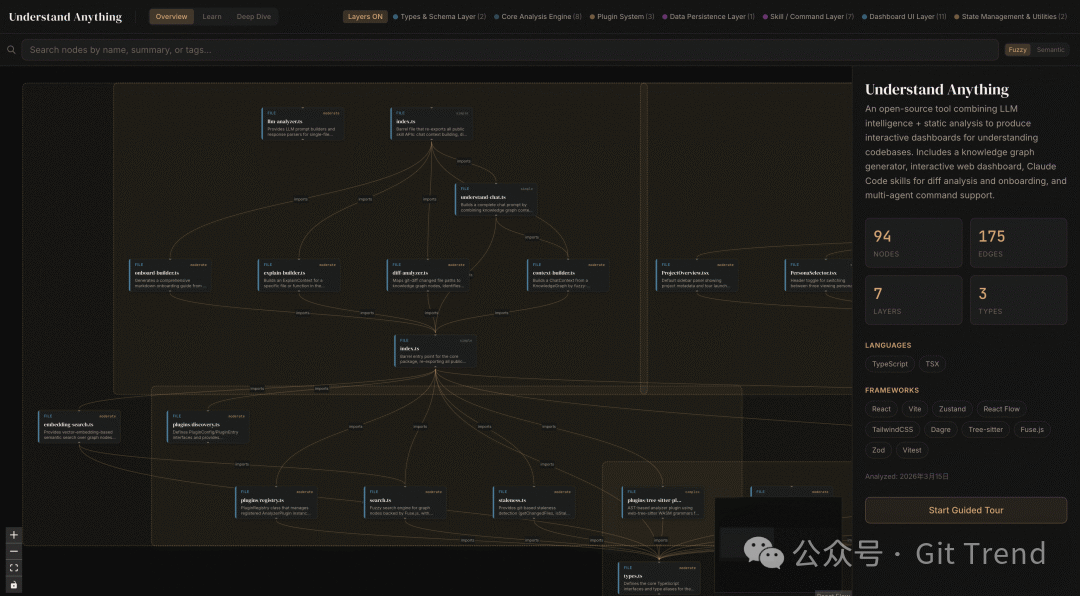Select the understand-chat.ts file node

tap(496, 200)
